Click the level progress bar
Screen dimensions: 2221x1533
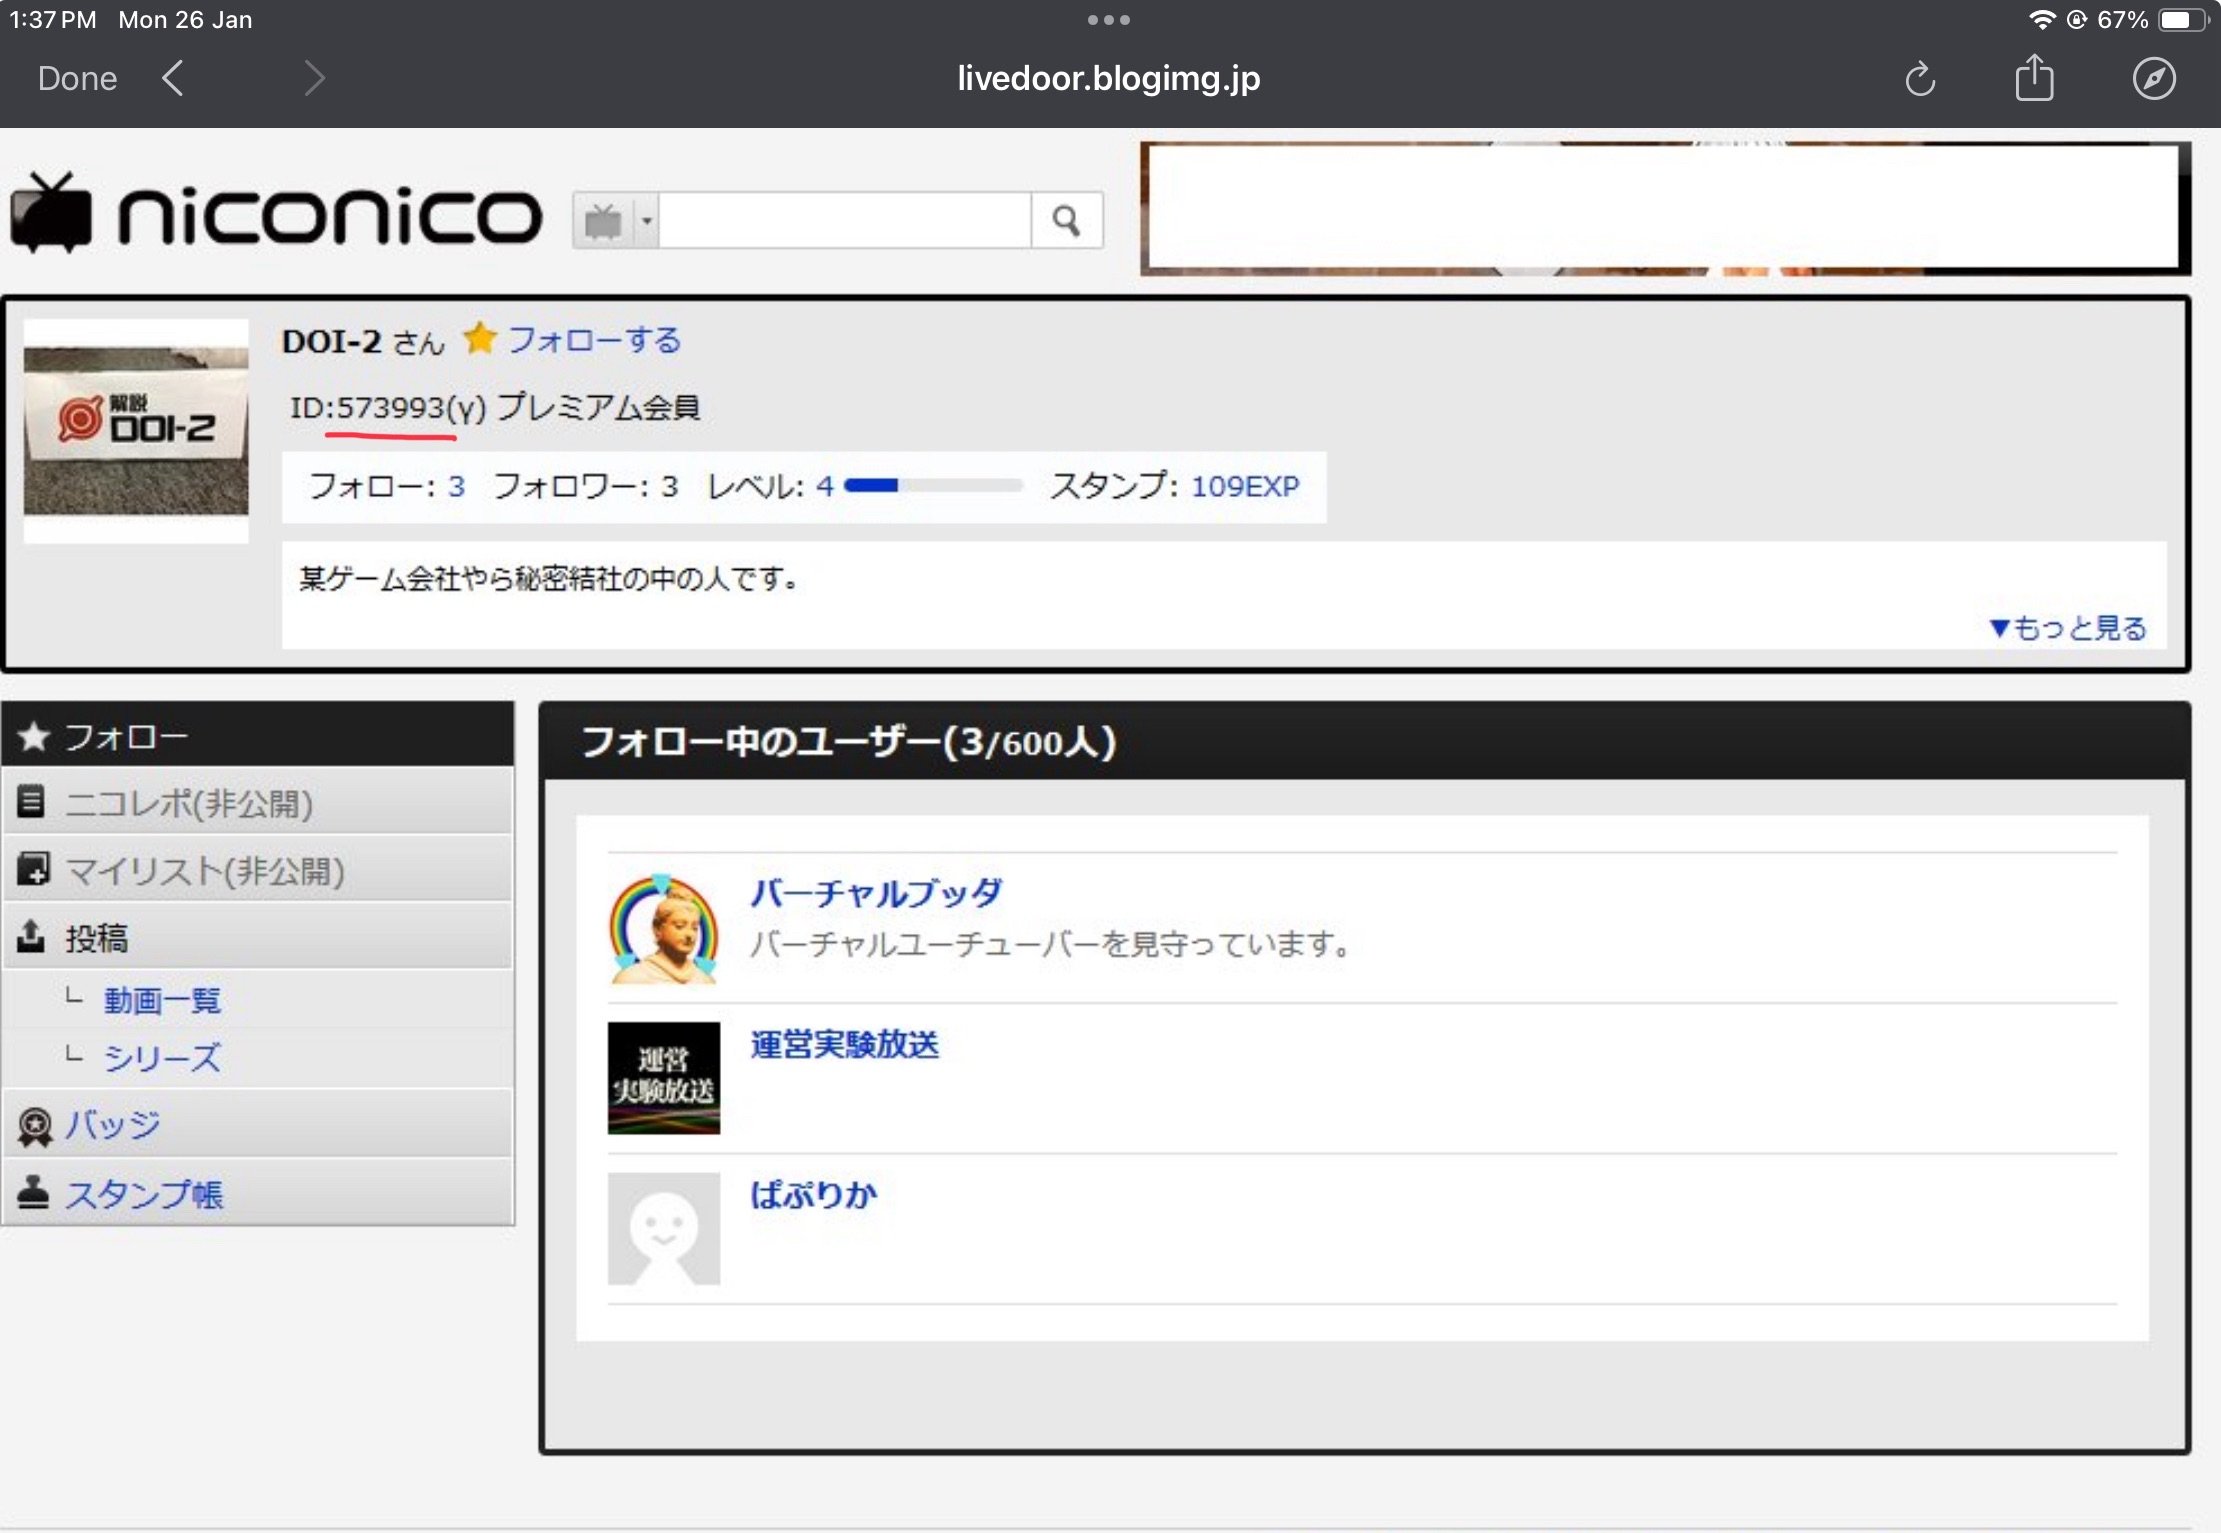pos(932,486)
